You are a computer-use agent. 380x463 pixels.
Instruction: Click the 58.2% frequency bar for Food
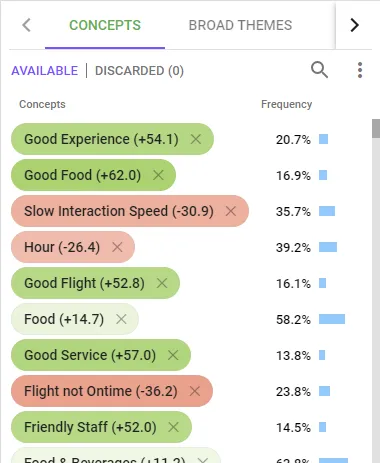tap(332, 319)
